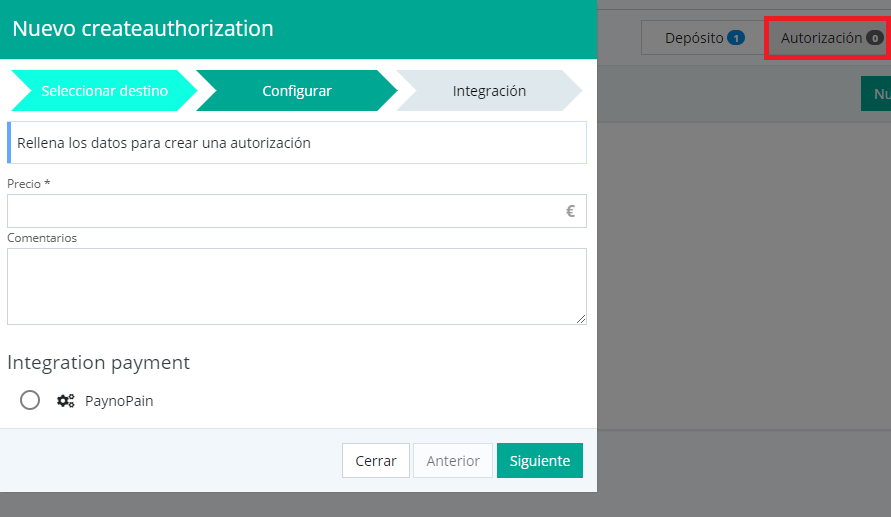The height and width of the screenshot is (517, 891).
Task: Grab the Comentarios text area resize handle
Action: point(581,319)
